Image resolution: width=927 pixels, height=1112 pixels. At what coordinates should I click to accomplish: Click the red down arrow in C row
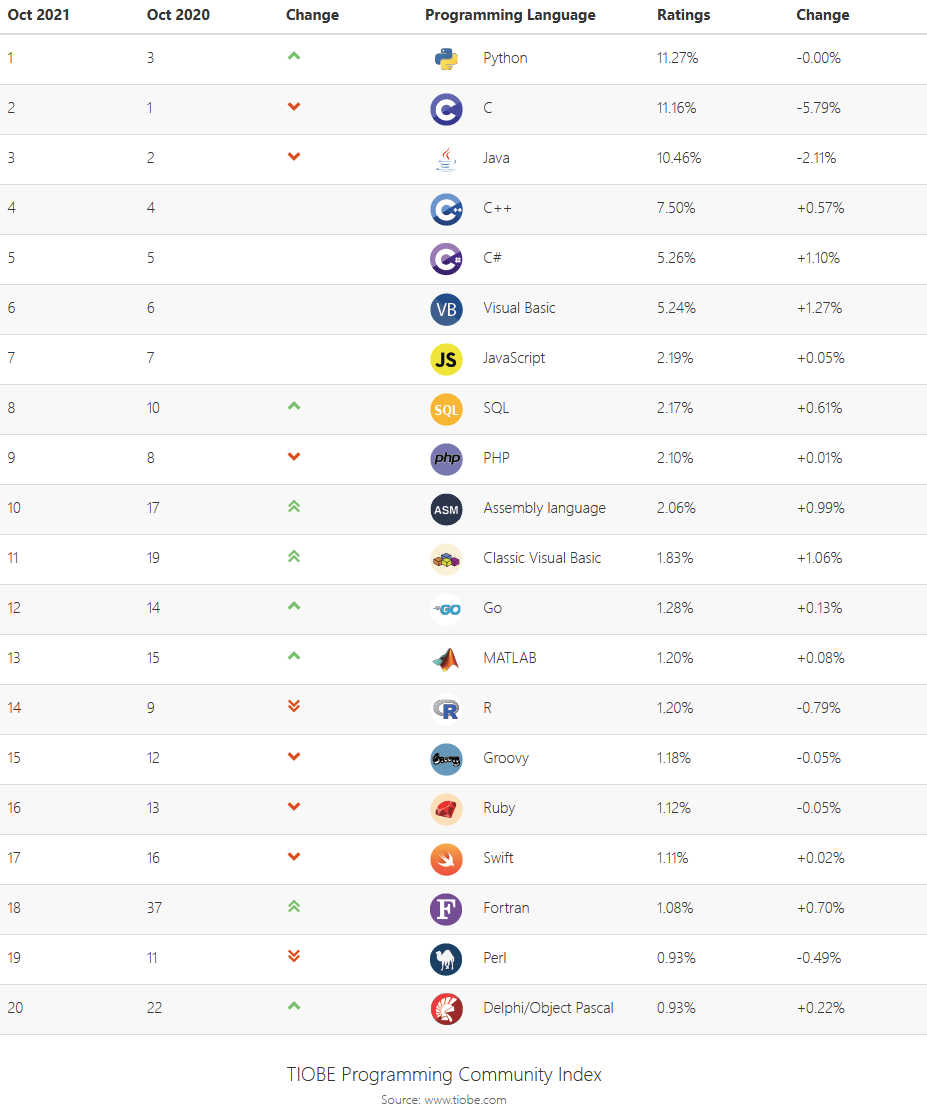pyautogui.click(x=294, y=106)
